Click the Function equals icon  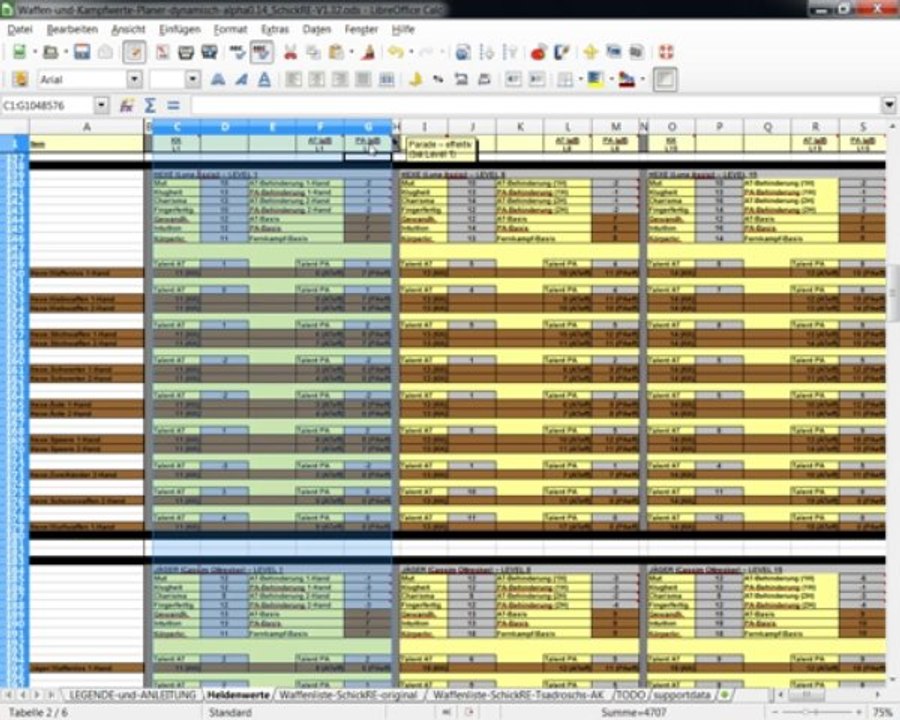[173, 105]
